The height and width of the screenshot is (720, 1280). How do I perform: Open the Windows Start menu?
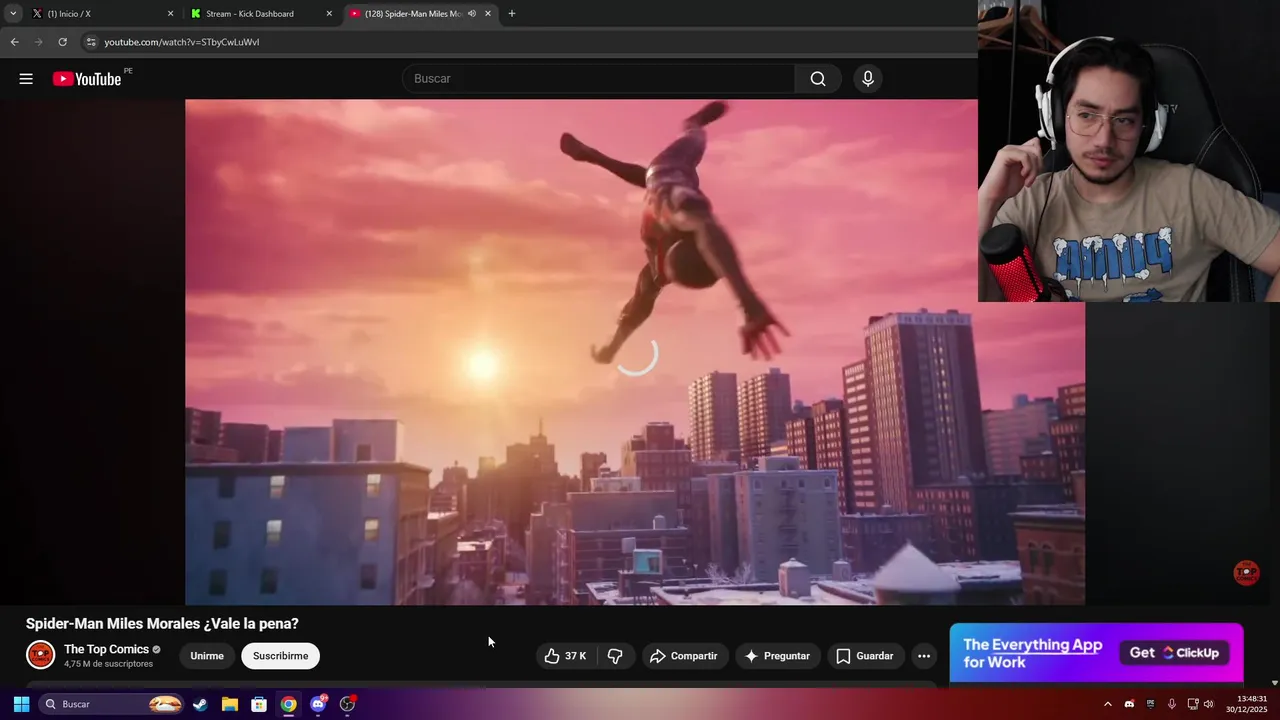click(21, 704)
